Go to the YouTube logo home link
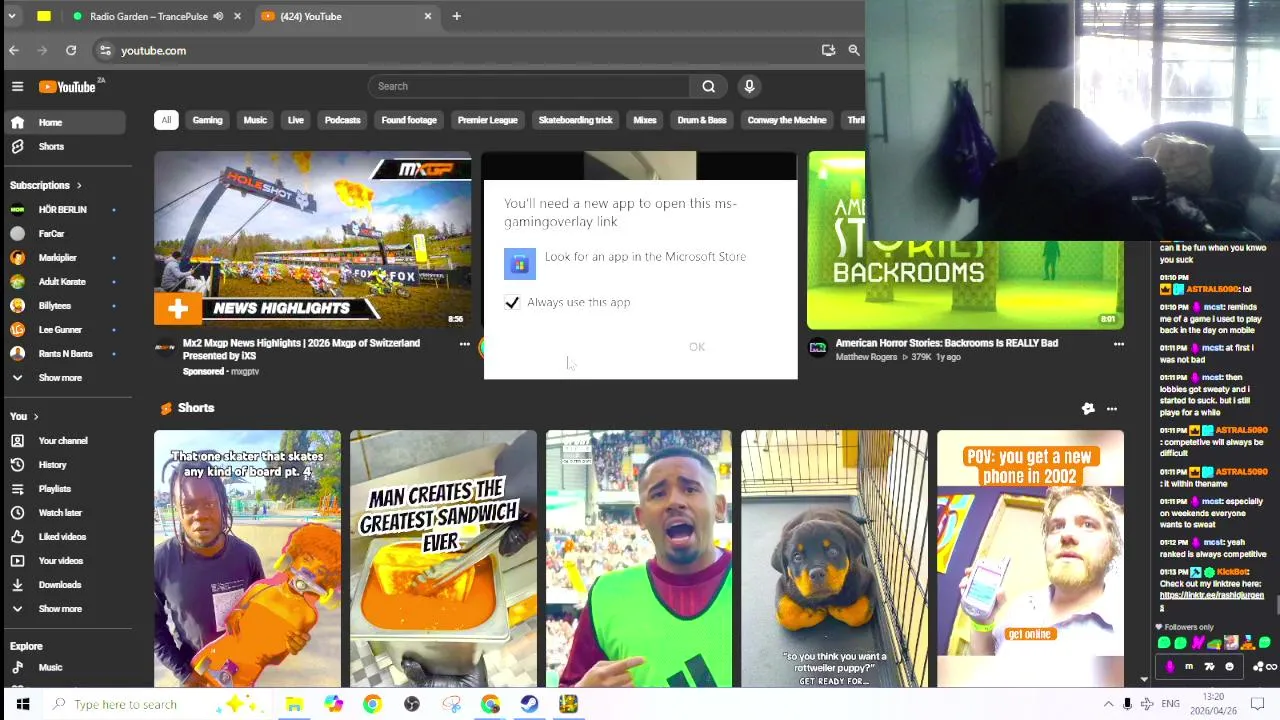1280x720 pixels. pos(68,87)
